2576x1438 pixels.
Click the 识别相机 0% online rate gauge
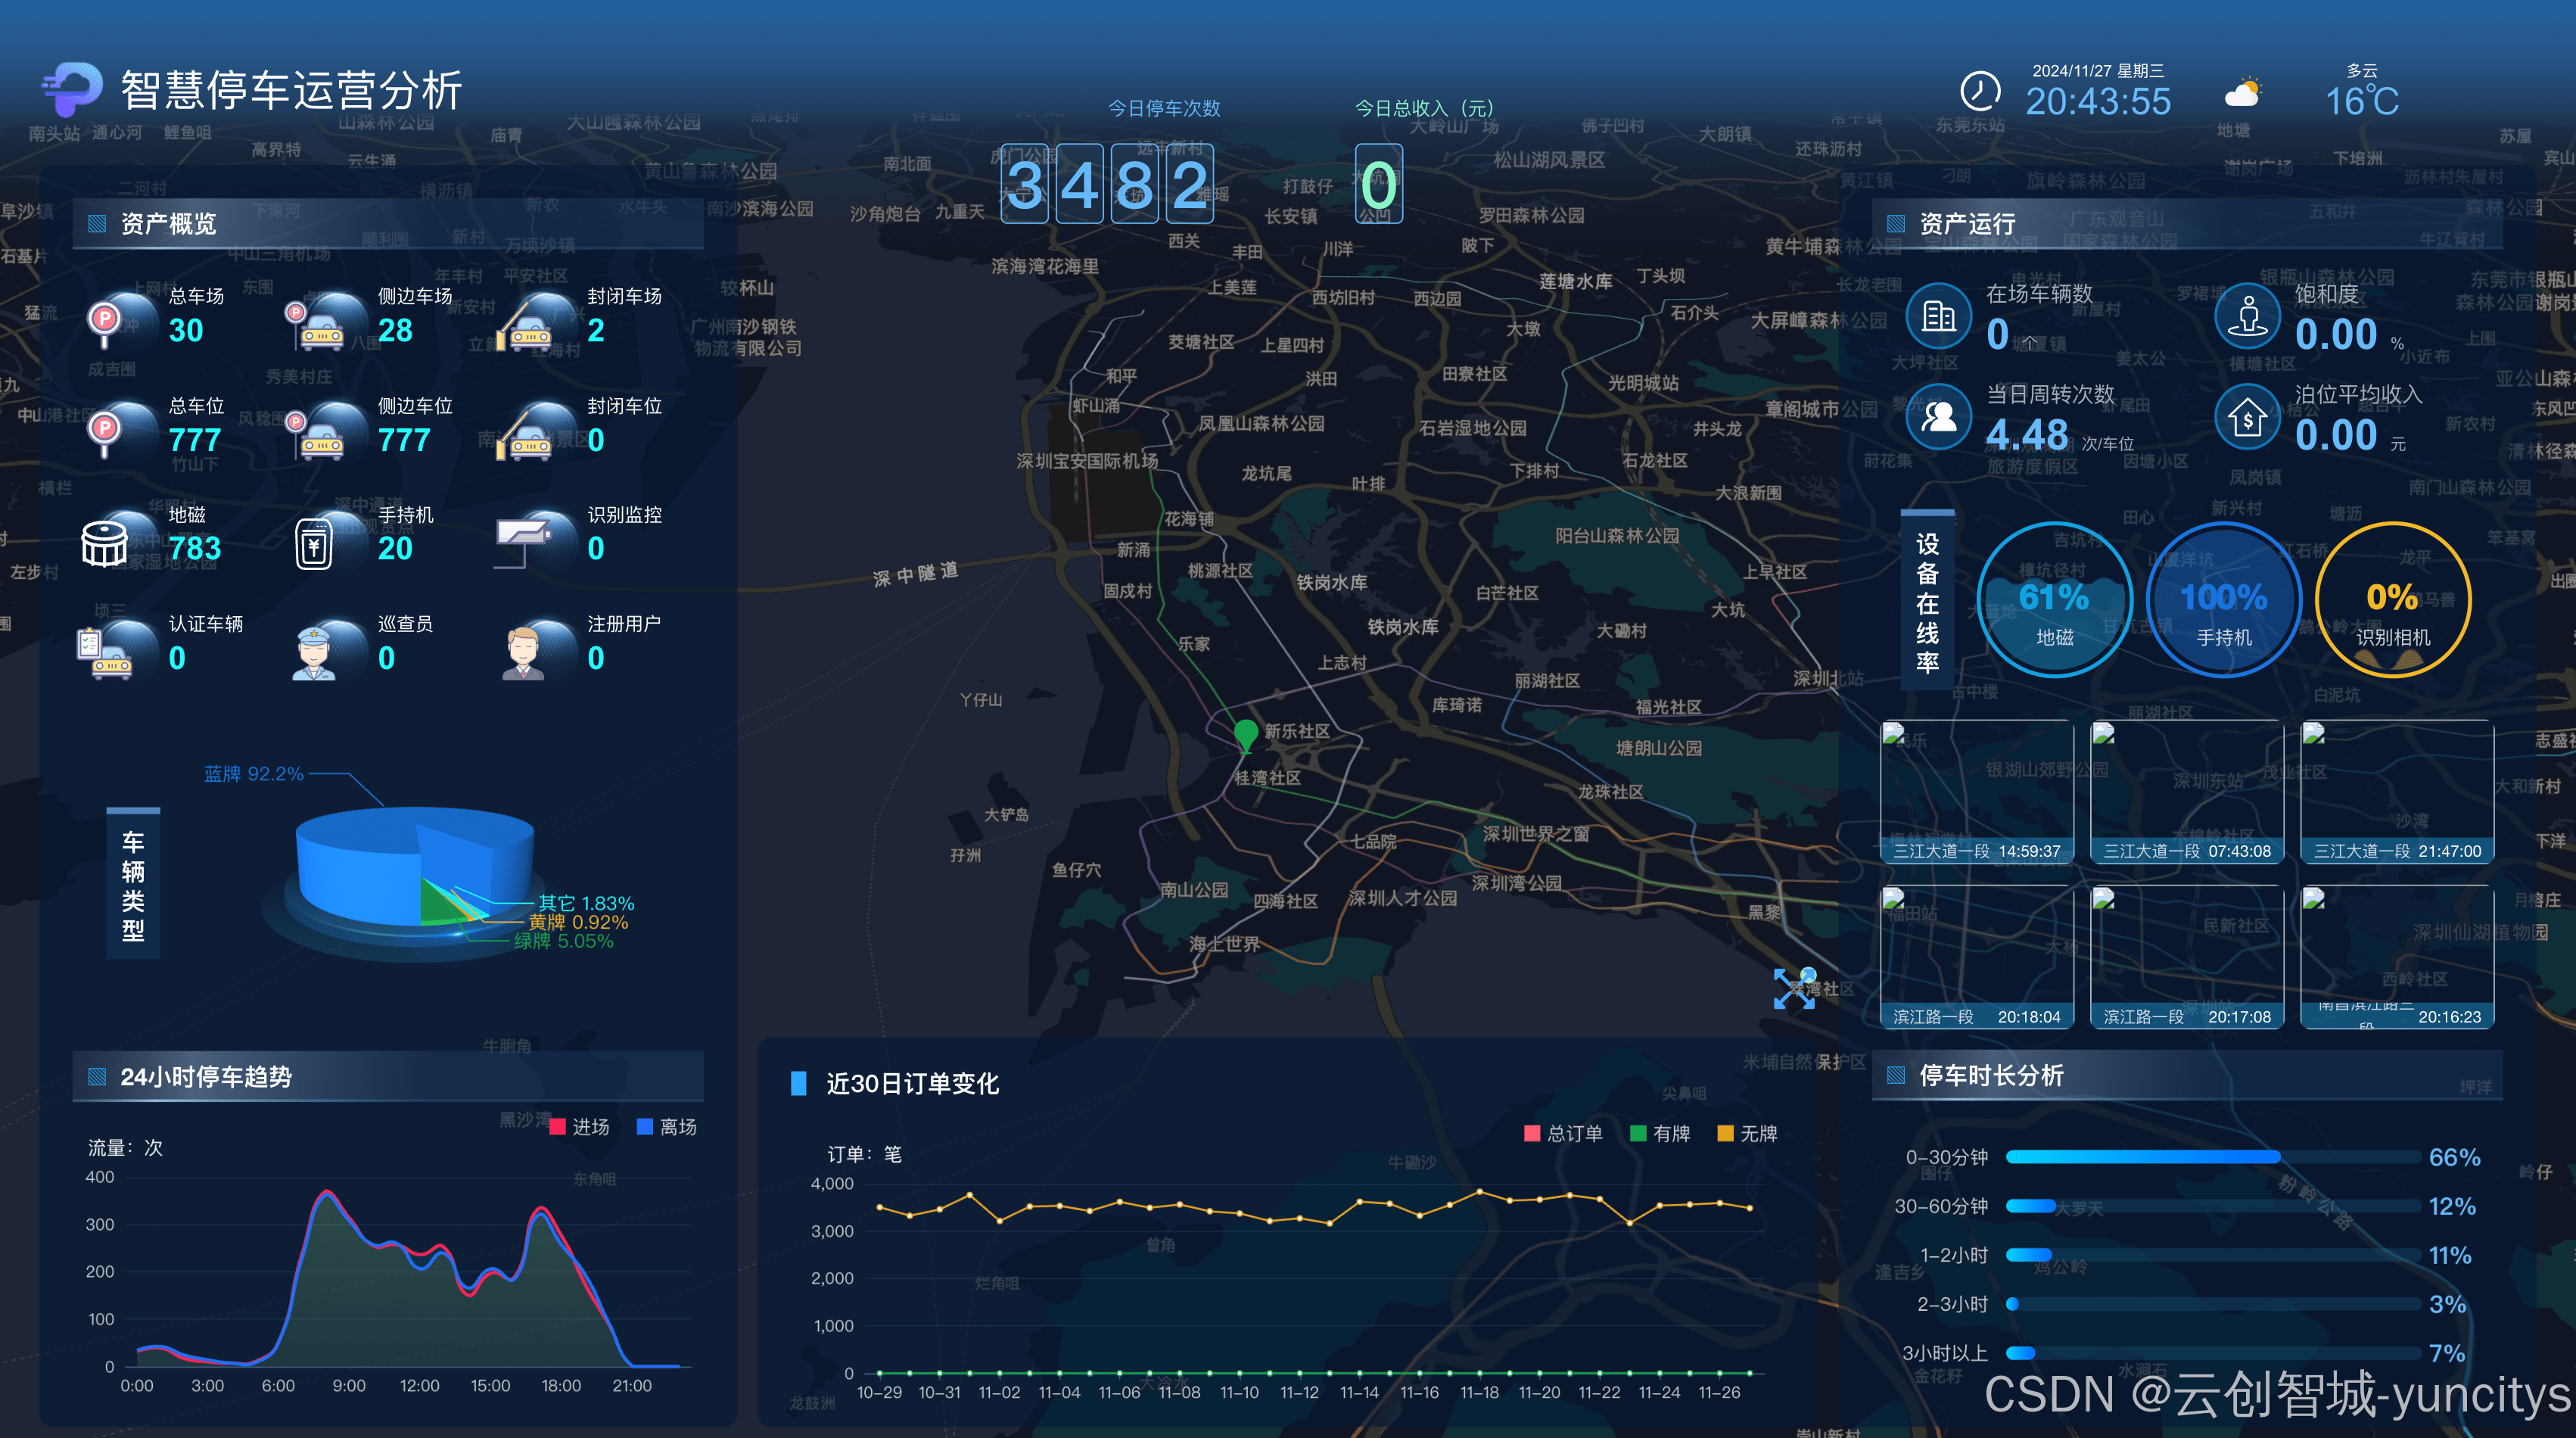2392,600
